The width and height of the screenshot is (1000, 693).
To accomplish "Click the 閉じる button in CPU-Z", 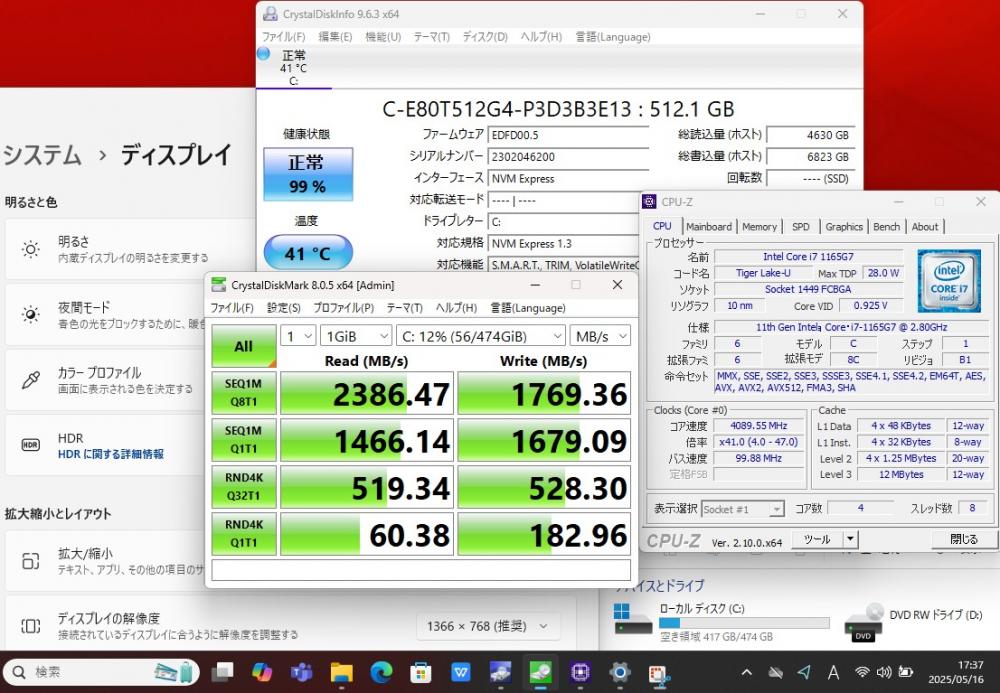I will click(964, 539).
